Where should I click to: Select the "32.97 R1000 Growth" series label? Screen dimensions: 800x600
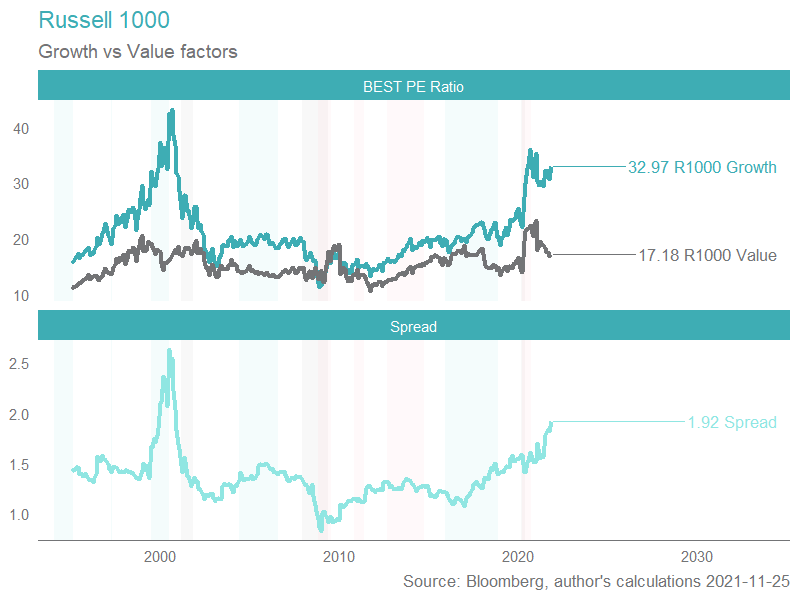tap(702, 167)
